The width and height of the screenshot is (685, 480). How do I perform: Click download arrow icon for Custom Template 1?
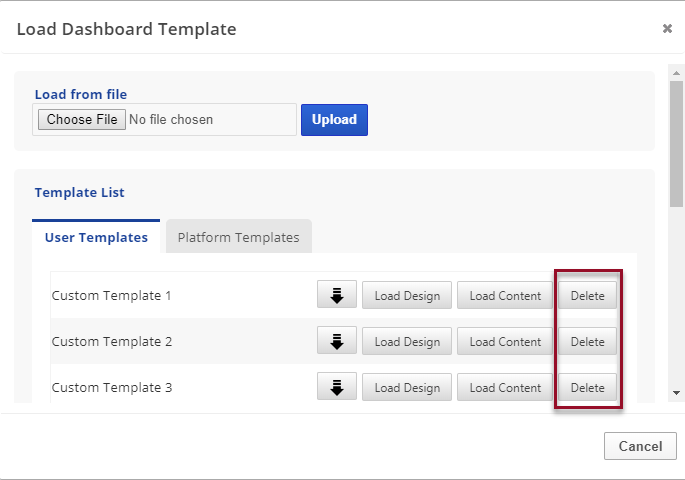[337, 295]
